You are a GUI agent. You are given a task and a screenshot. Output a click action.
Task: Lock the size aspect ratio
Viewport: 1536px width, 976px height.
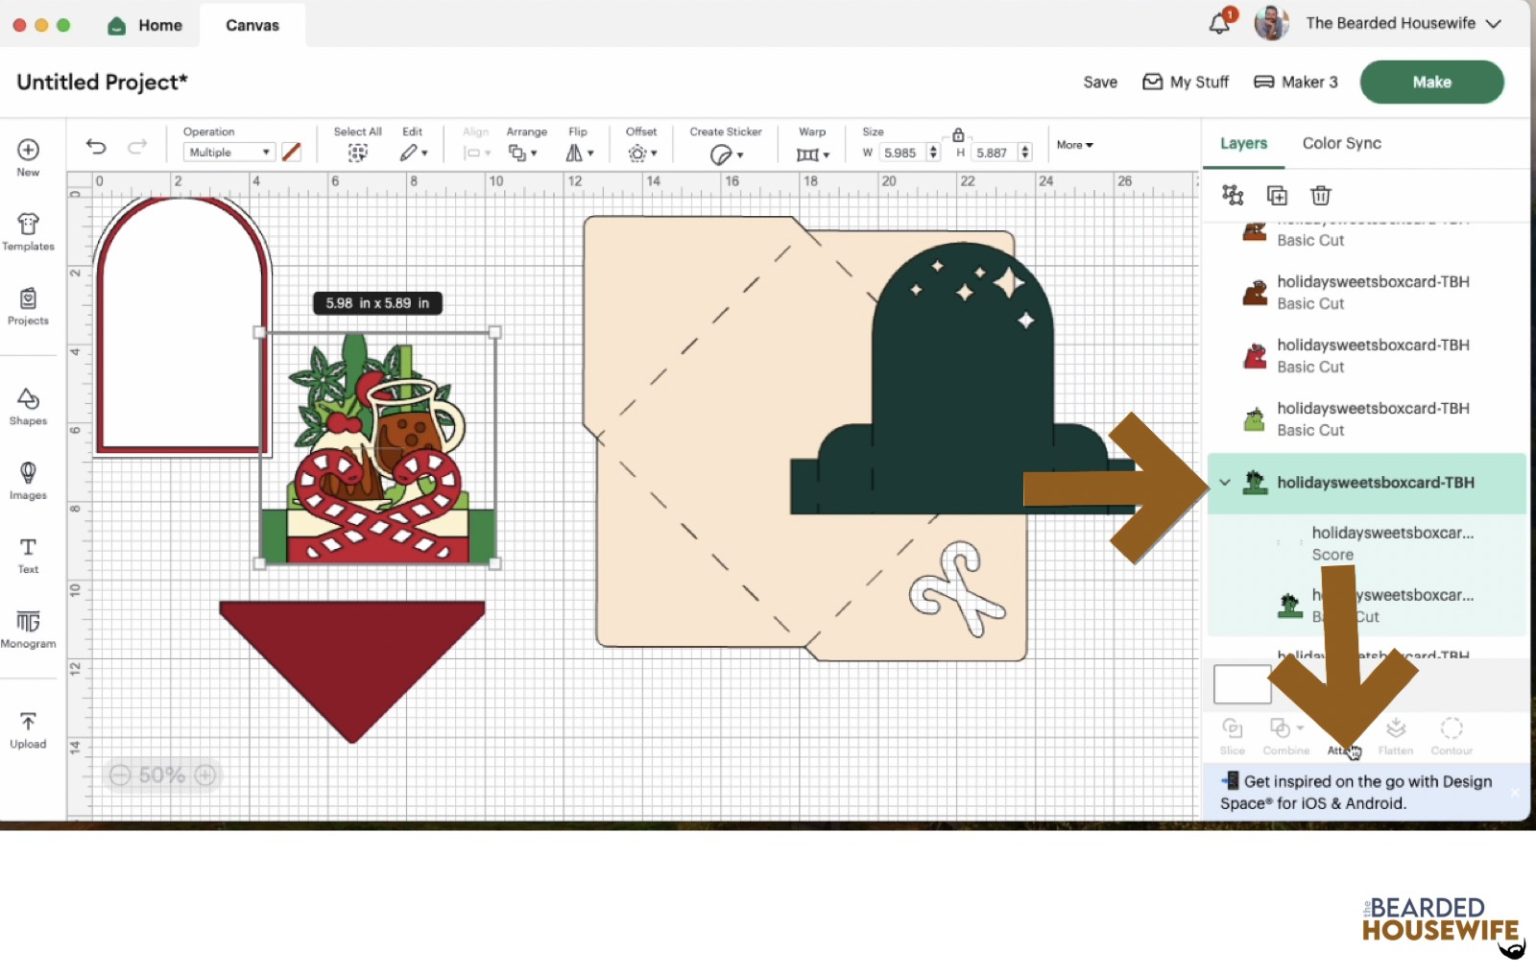(x=958, y=134)
